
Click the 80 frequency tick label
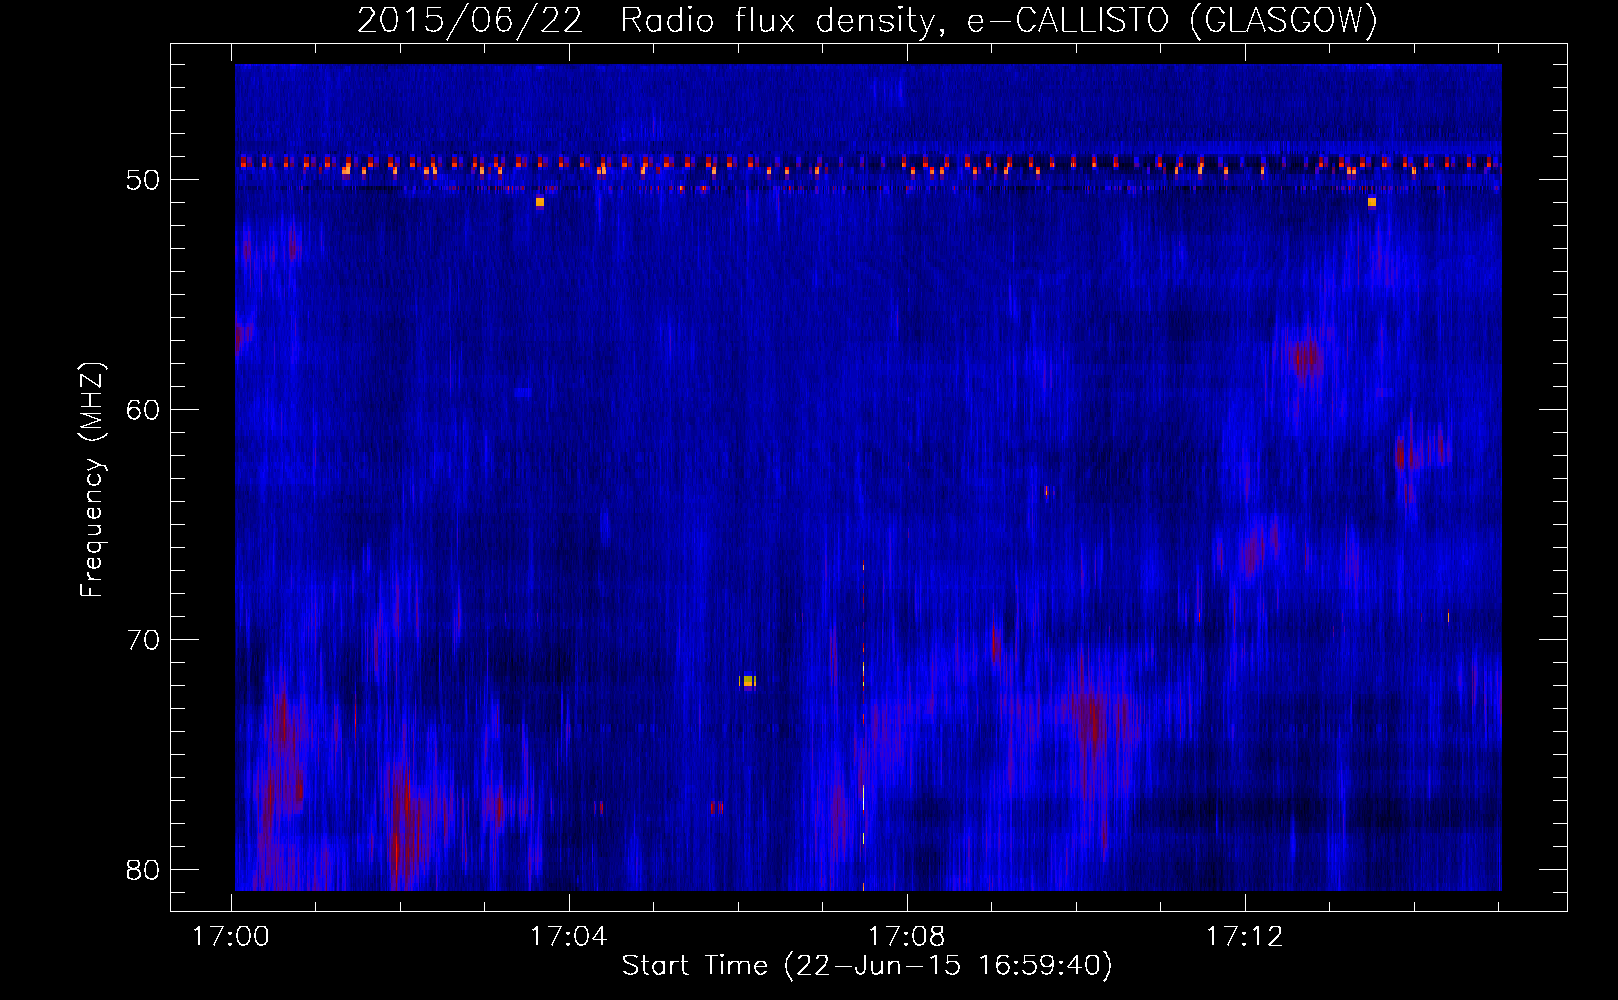[144, 870]
